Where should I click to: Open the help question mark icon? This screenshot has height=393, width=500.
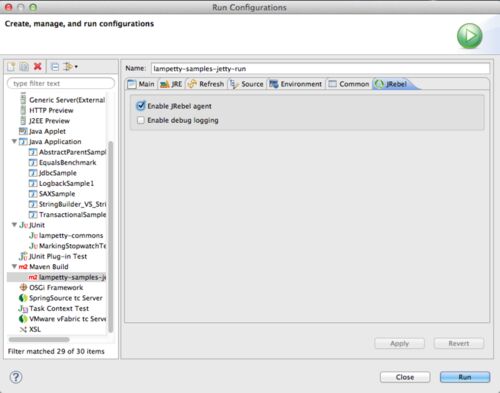coord(16,377)
